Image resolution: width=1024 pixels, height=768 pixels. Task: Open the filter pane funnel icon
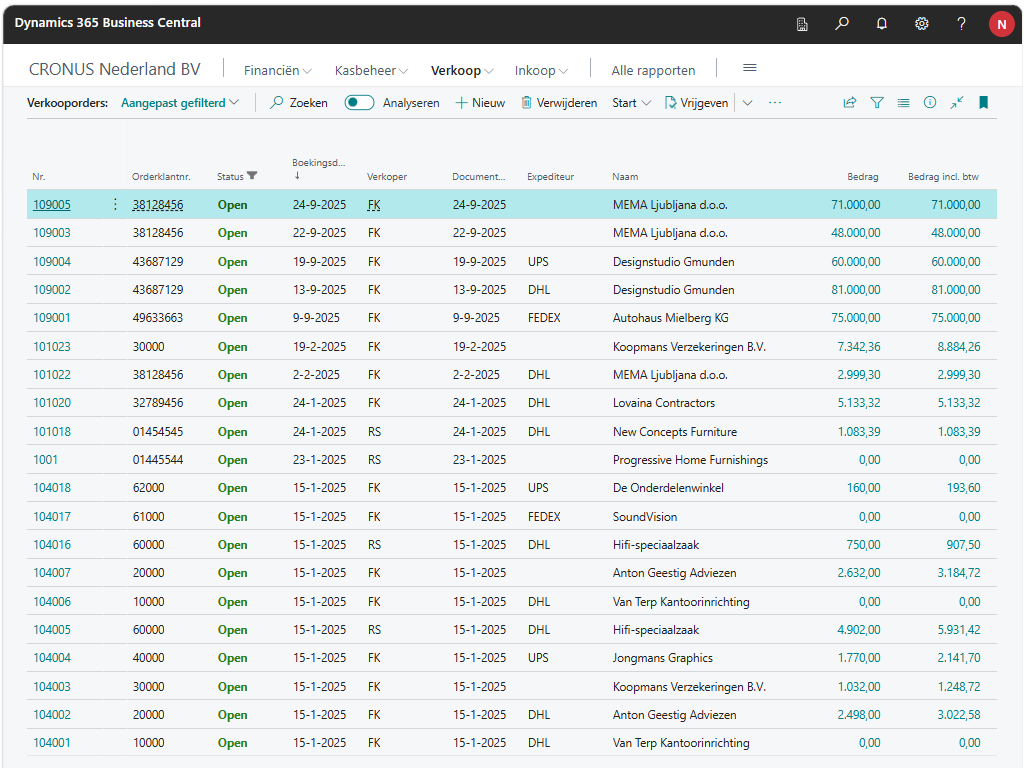tap(877, 102)
